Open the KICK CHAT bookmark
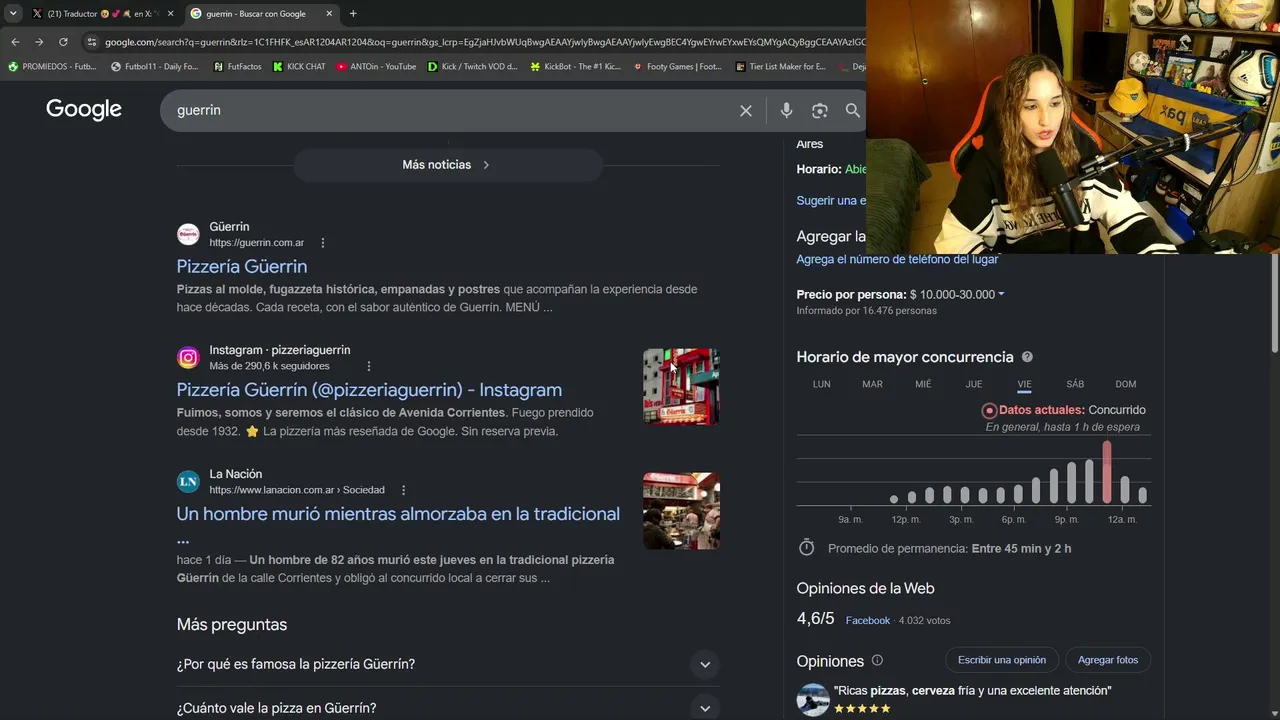Image resolution: width=1280 pixels, height=720 pixels. coord(299,67)
